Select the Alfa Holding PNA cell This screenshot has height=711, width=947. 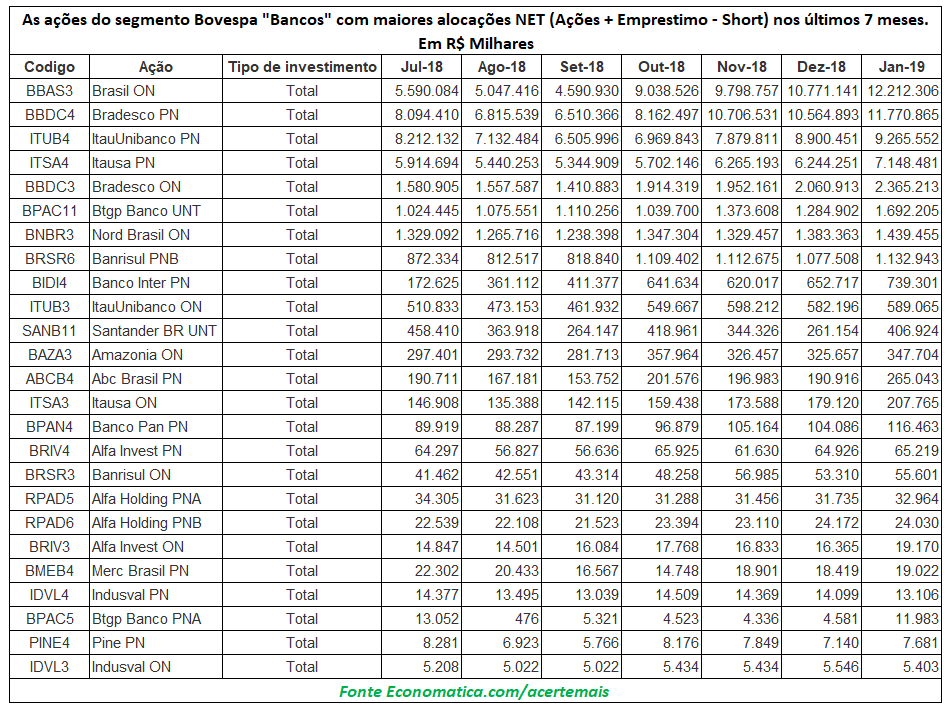click(156, 499)
